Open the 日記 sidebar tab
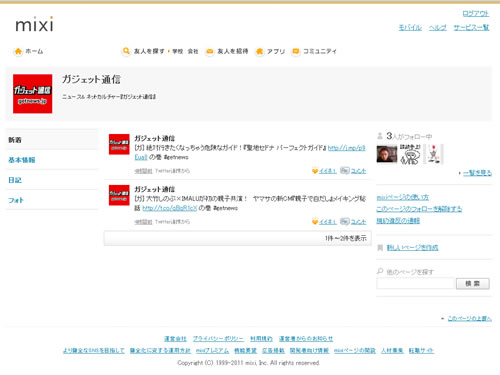The image size is (500, 375). (x=52, y=180)
